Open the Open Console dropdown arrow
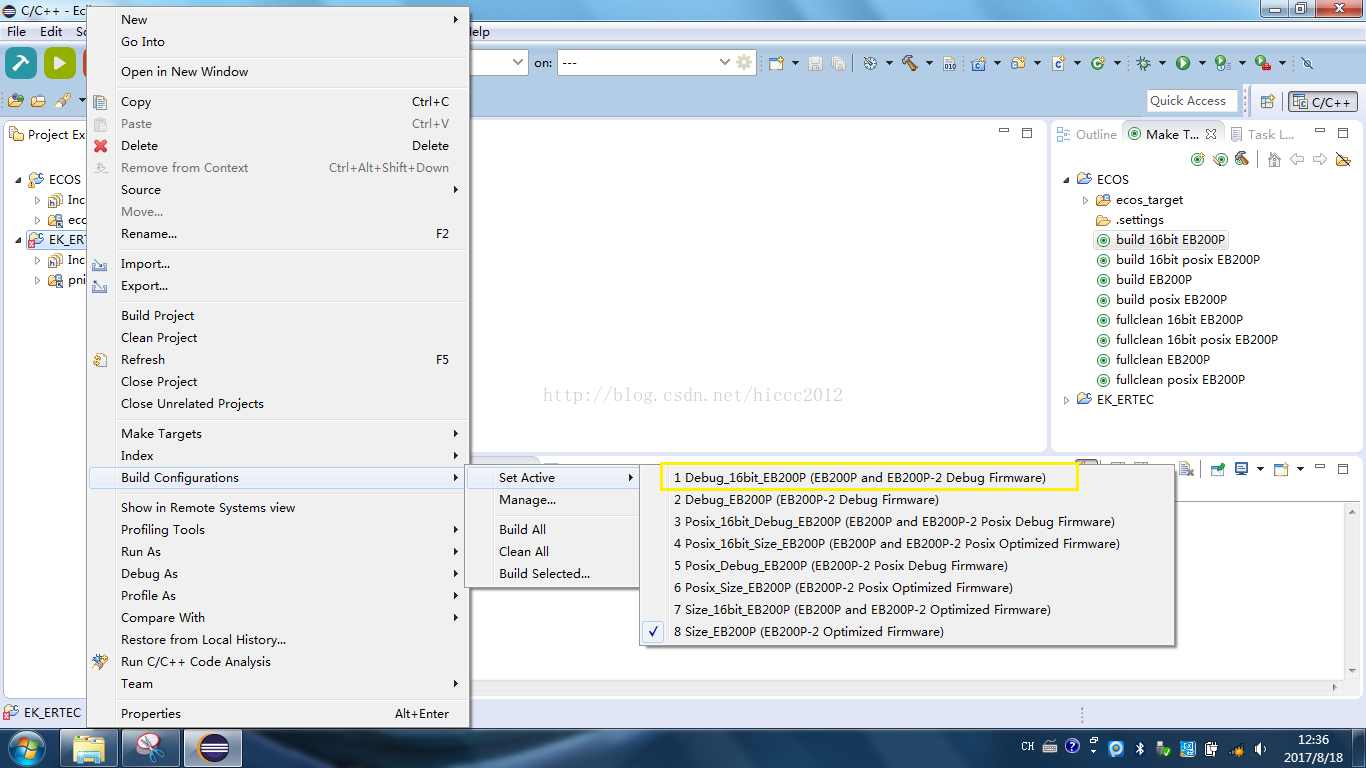Image resolution: width=1366 pixels, height=768 pixels. pyautogui.click(x=1300, y=468)
